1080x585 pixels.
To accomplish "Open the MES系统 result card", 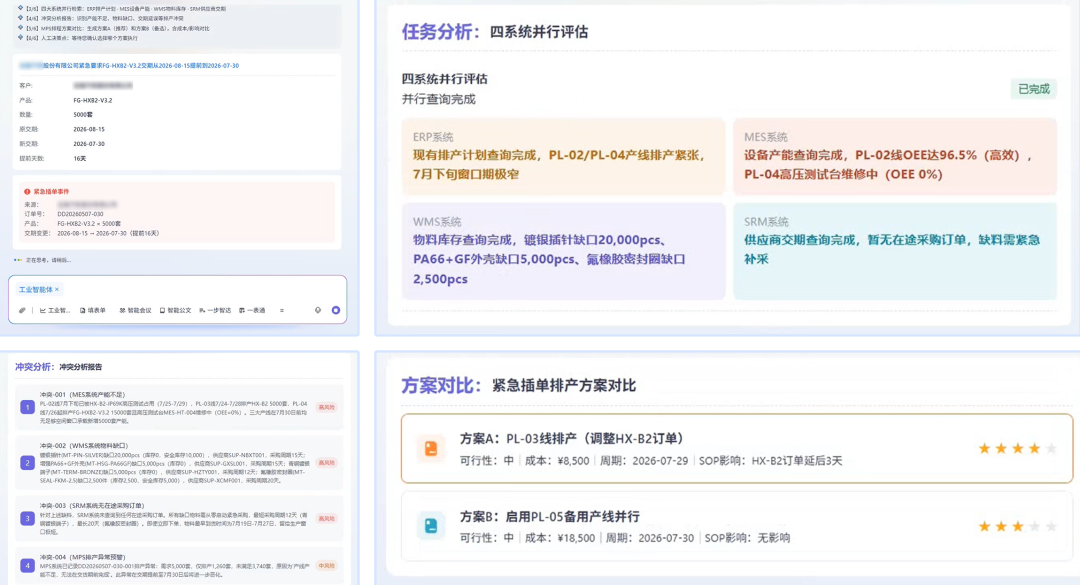I will 895,156.
